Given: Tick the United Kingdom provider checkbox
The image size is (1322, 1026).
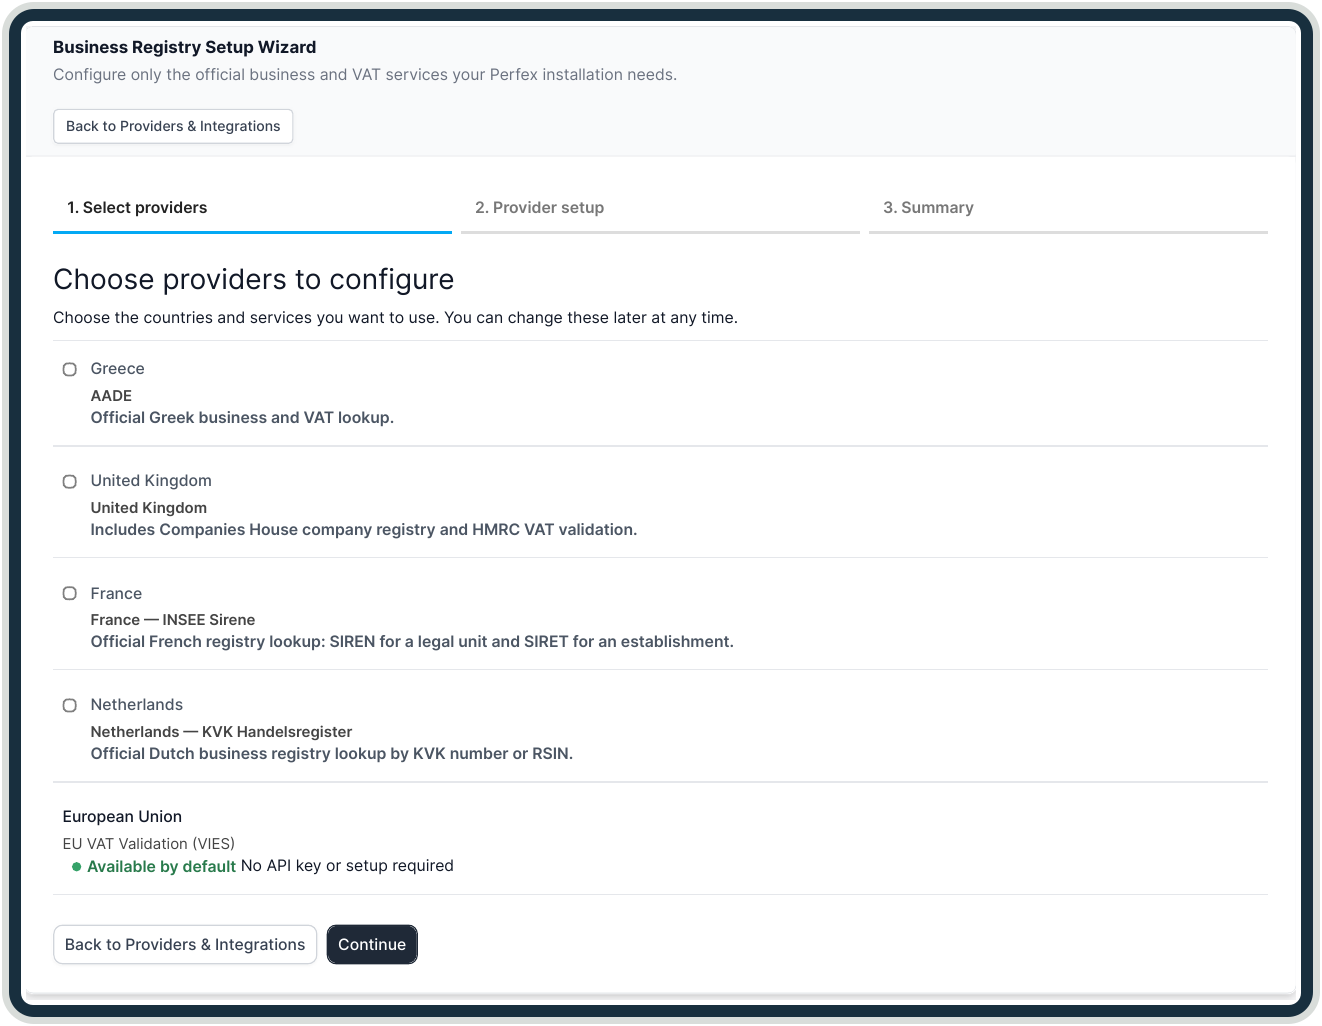Looking at the screenshot, I should pos(70,481).
